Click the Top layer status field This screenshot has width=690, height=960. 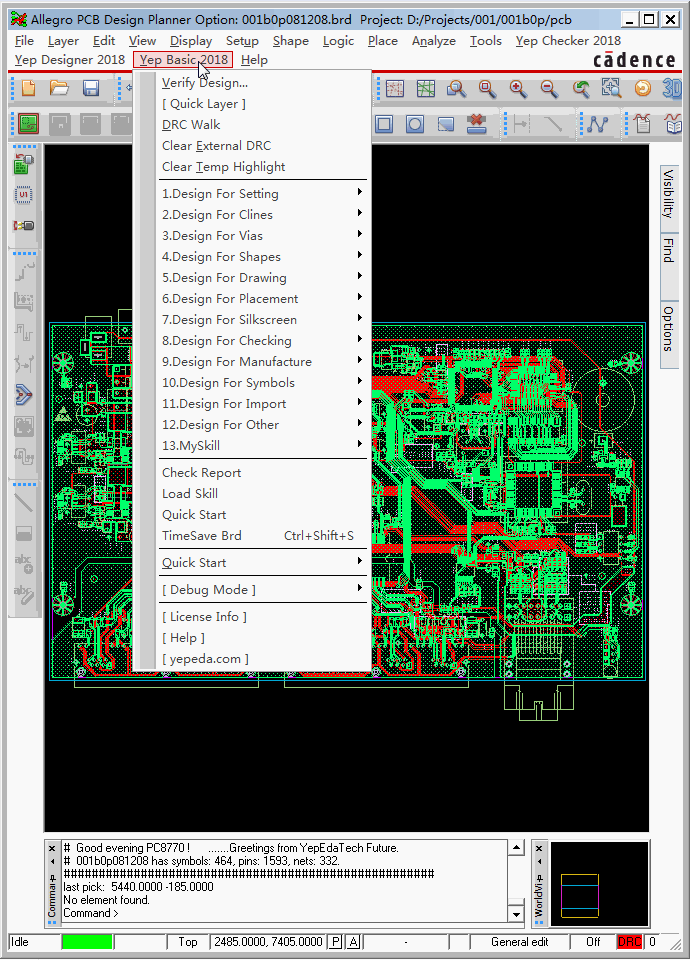point(188,942)
